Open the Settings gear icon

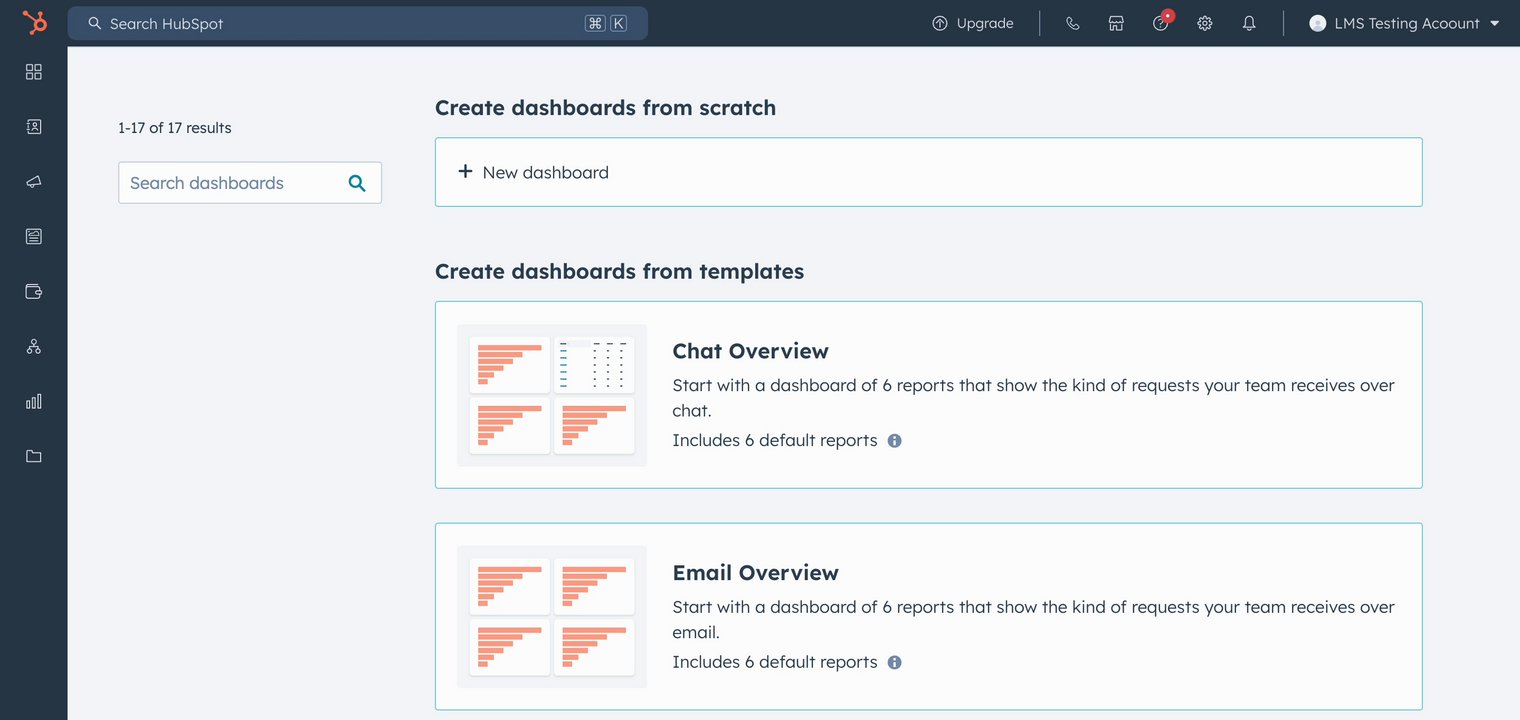1205,23
